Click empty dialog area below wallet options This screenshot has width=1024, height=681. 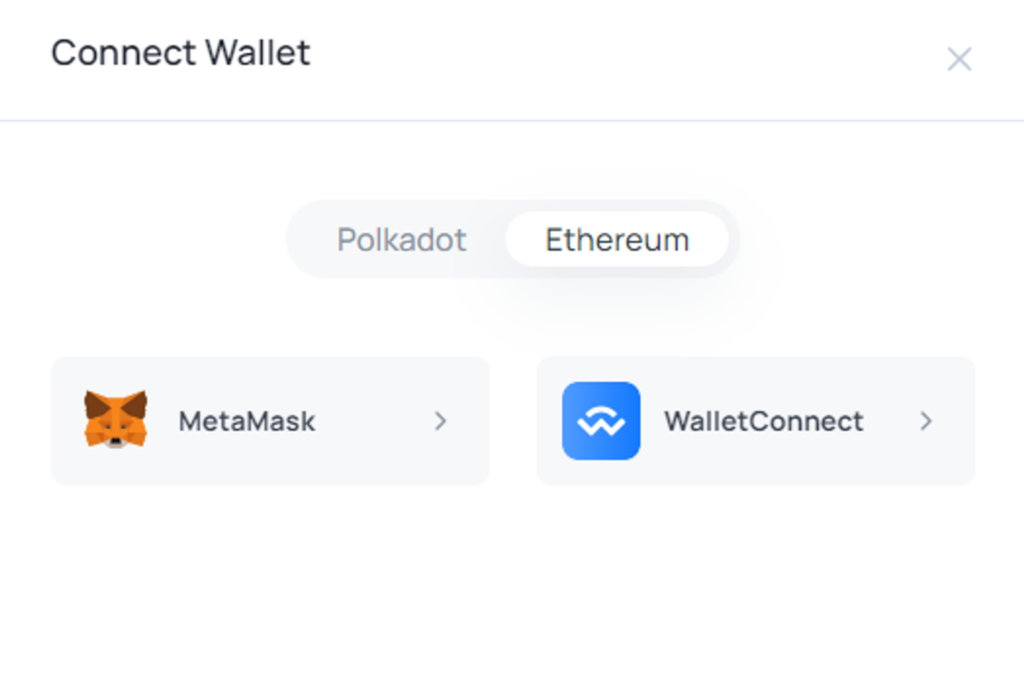(x=512, y=581)
